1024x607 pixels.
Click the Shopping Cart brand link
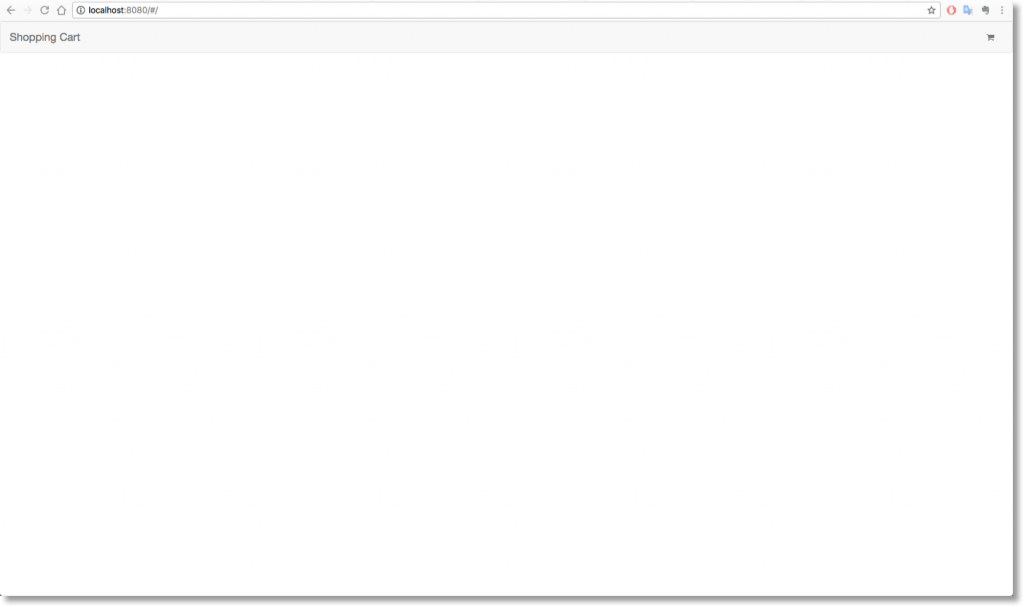(x=44, y=37)
